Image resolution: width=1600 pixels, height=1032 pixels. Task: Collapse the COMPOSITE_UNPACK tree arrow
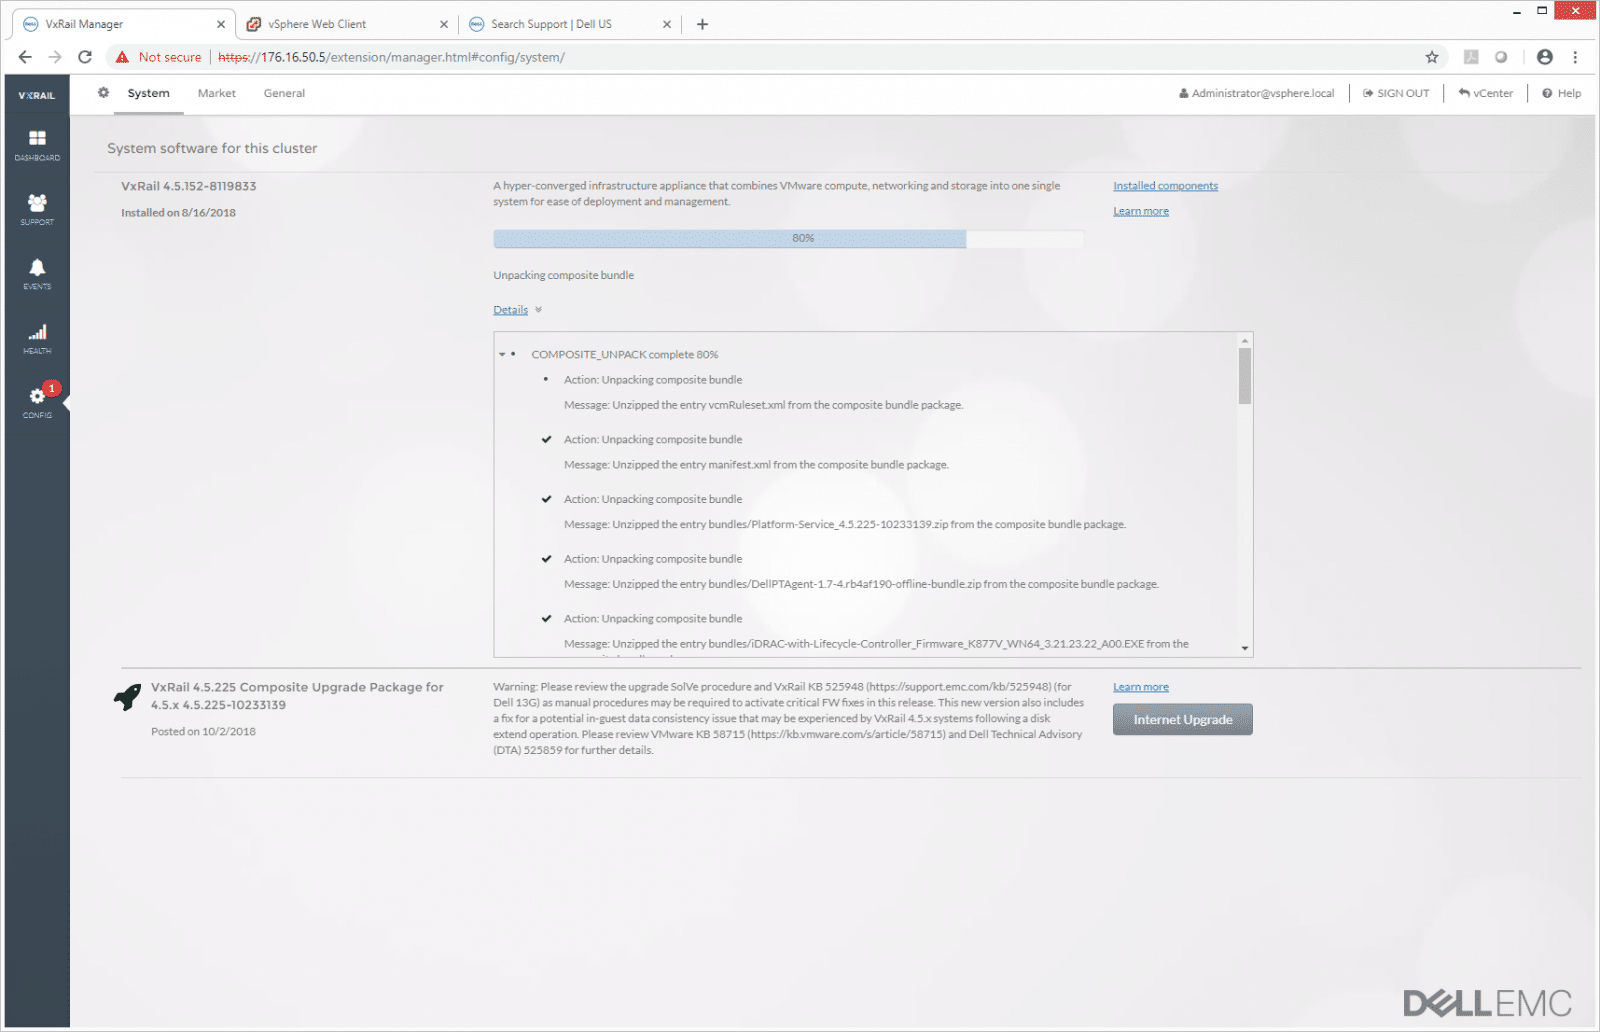point(502,355)
